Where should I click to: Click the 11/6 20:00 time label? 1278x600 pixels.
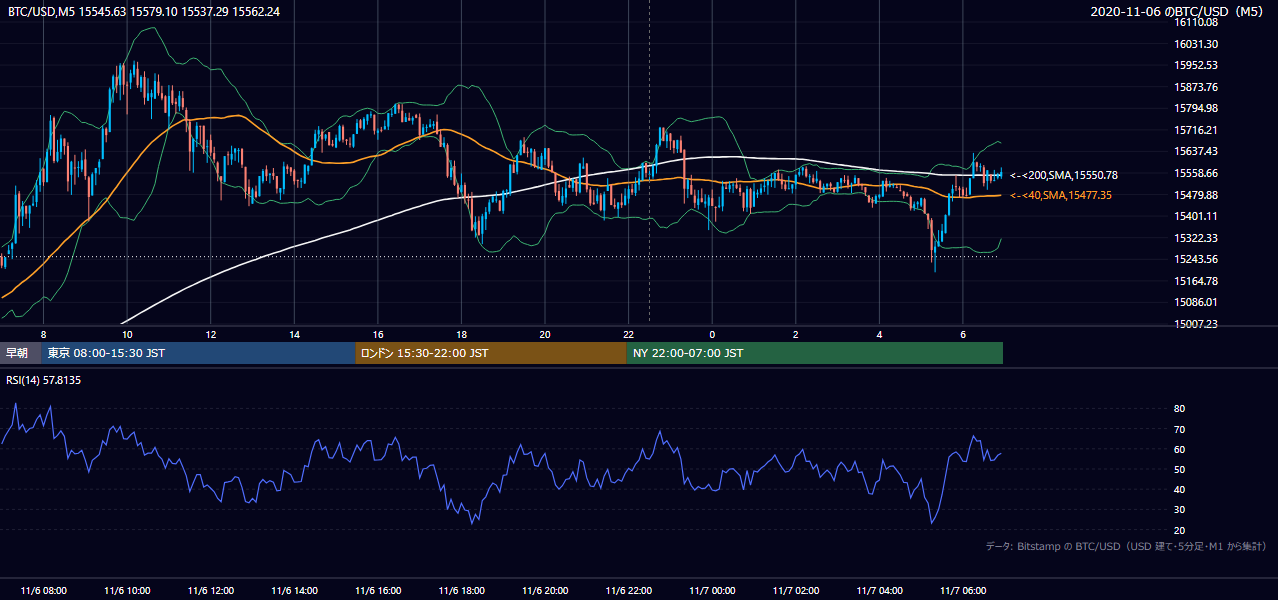[545, 591]
